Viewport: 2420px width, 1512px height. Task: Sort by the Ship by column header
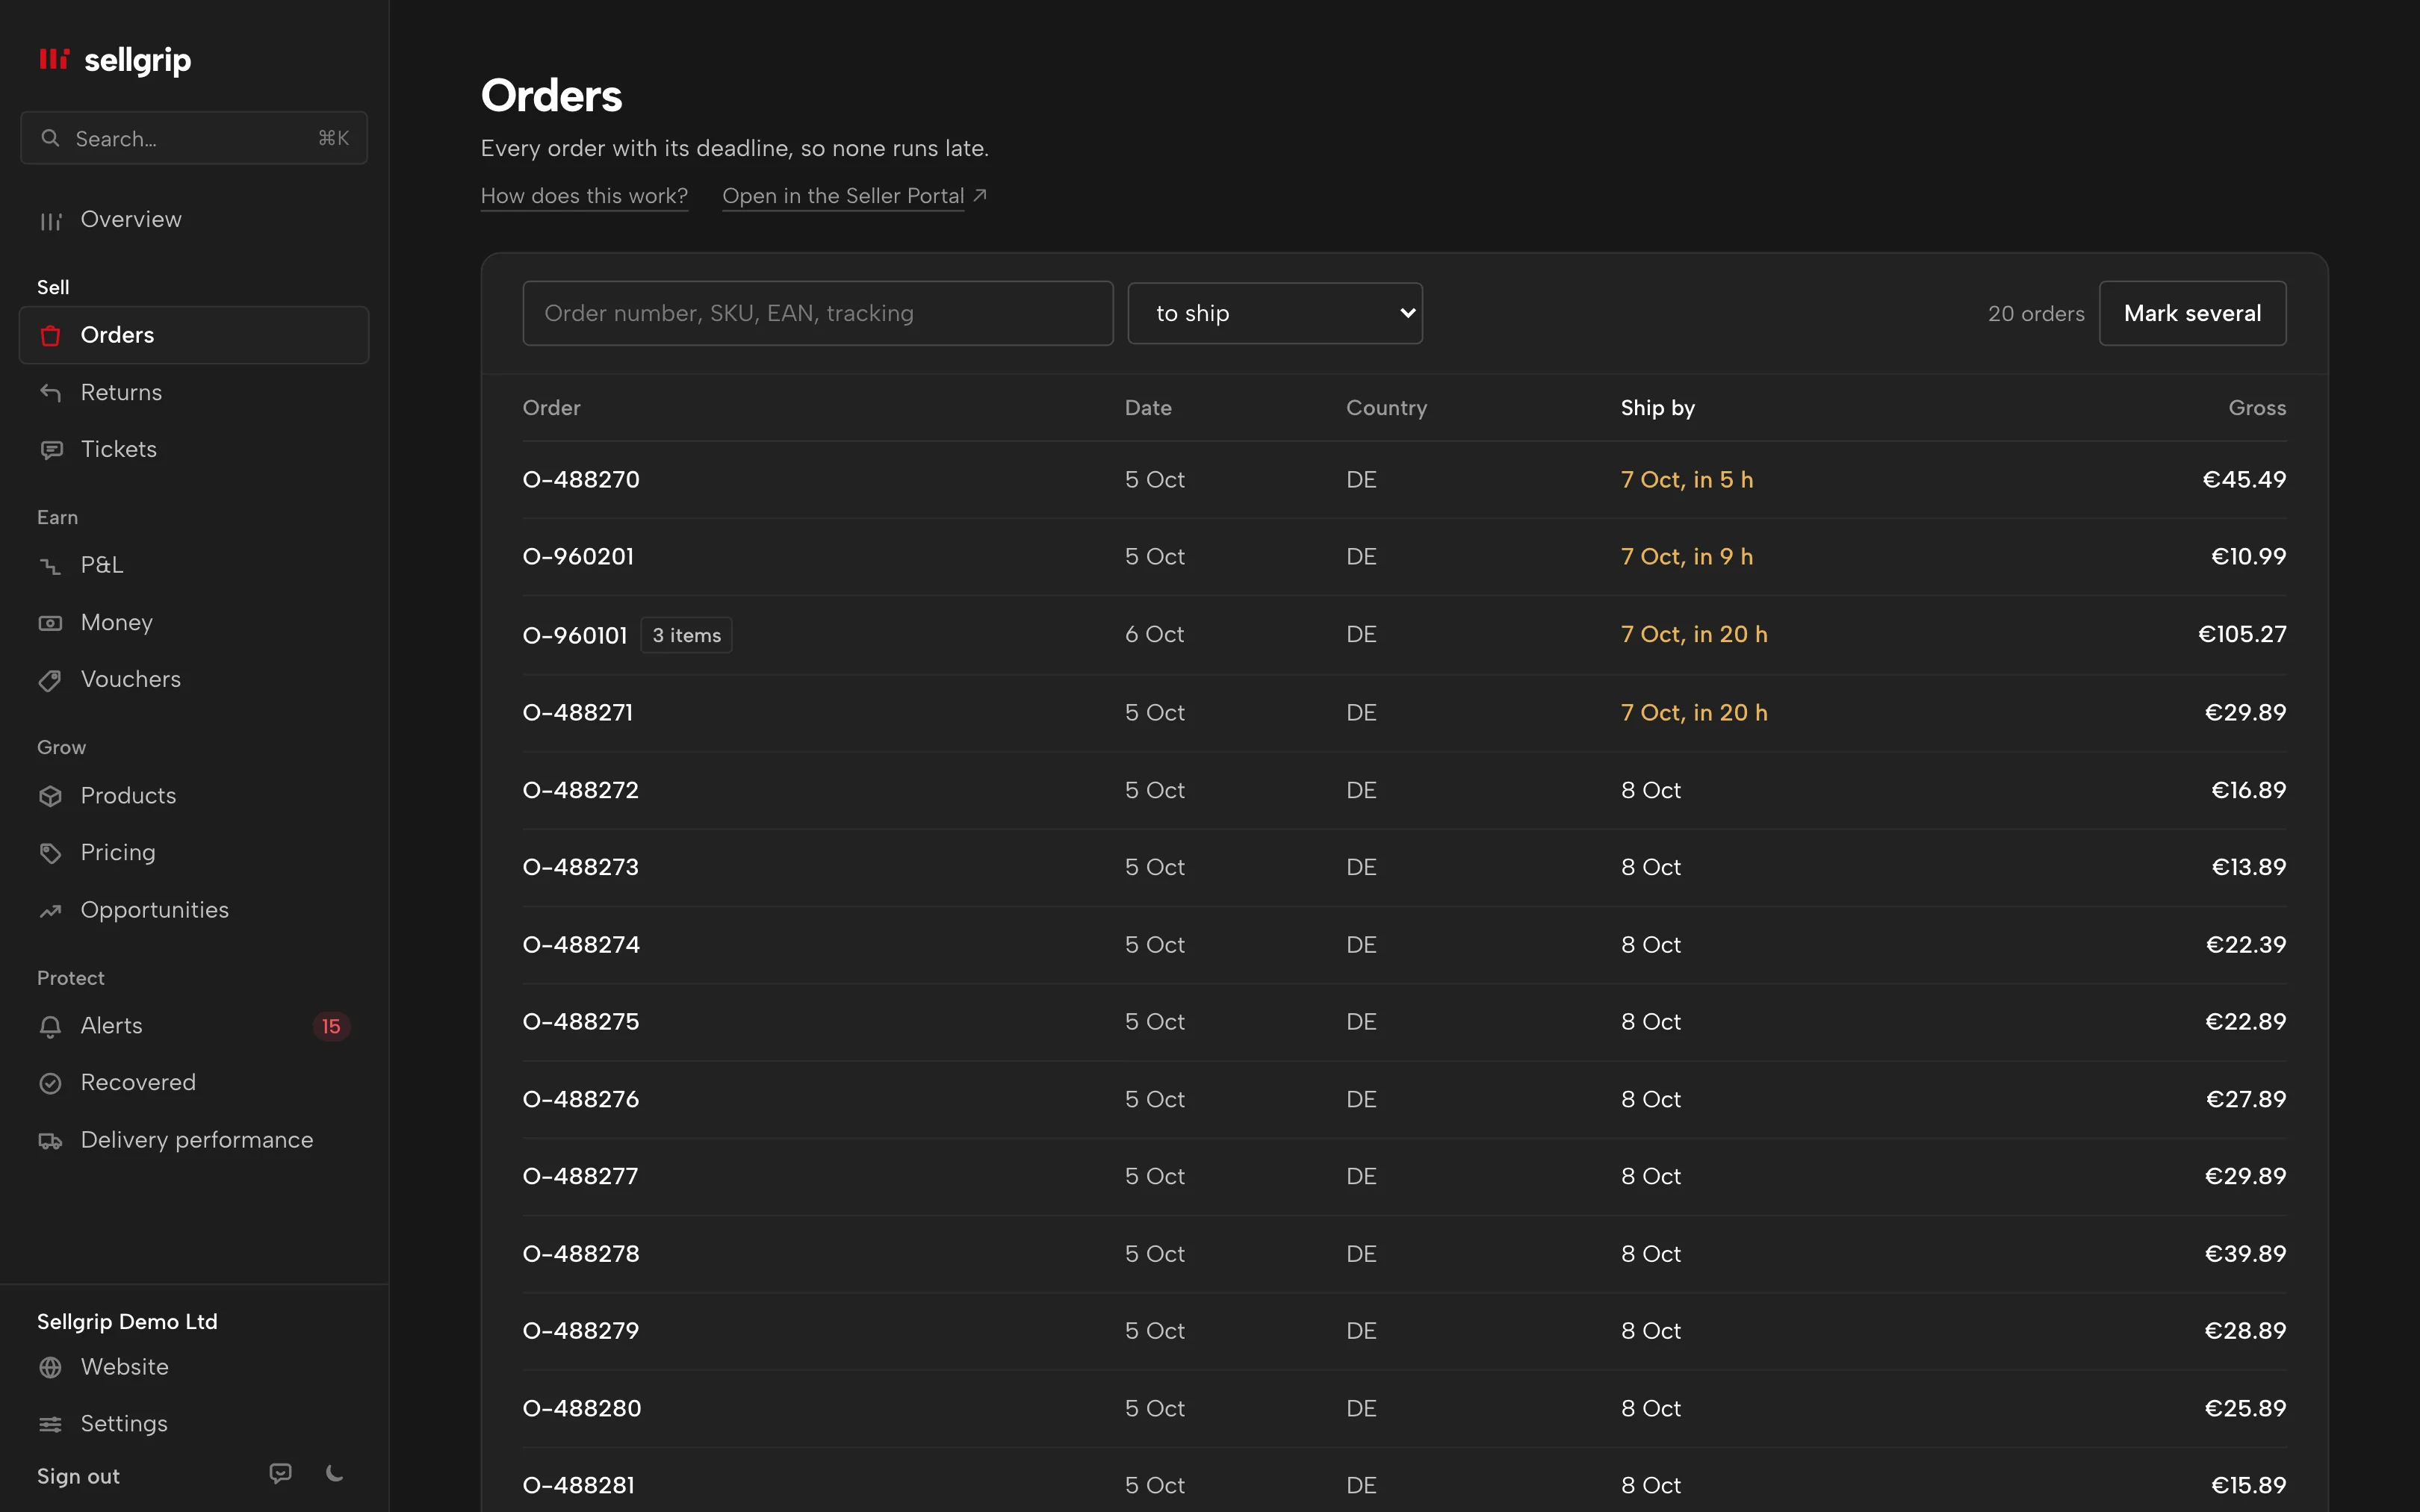point(1657,408)
